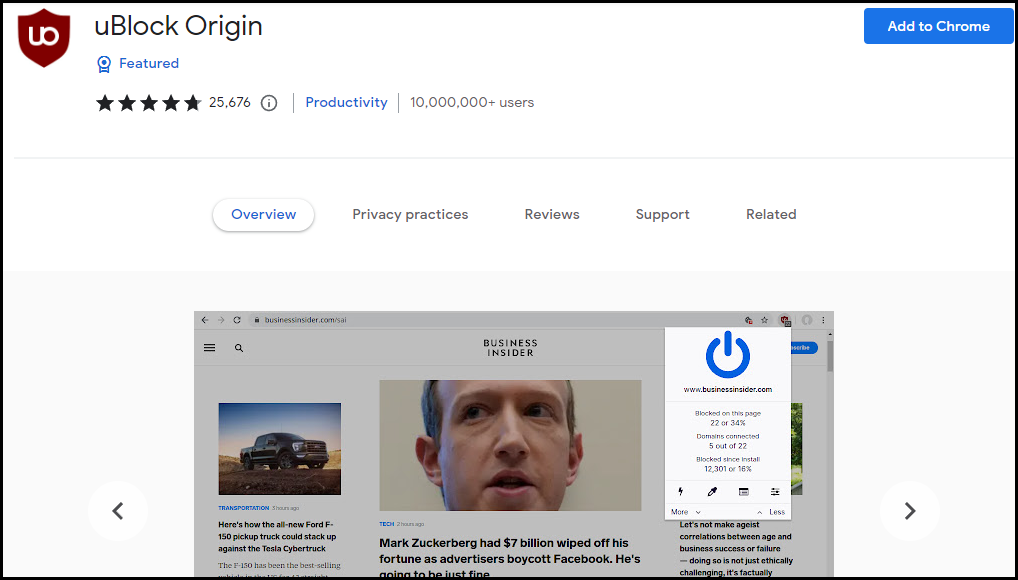Click the profile avatar icon in screenshot toolbar

tap(807, 320)
